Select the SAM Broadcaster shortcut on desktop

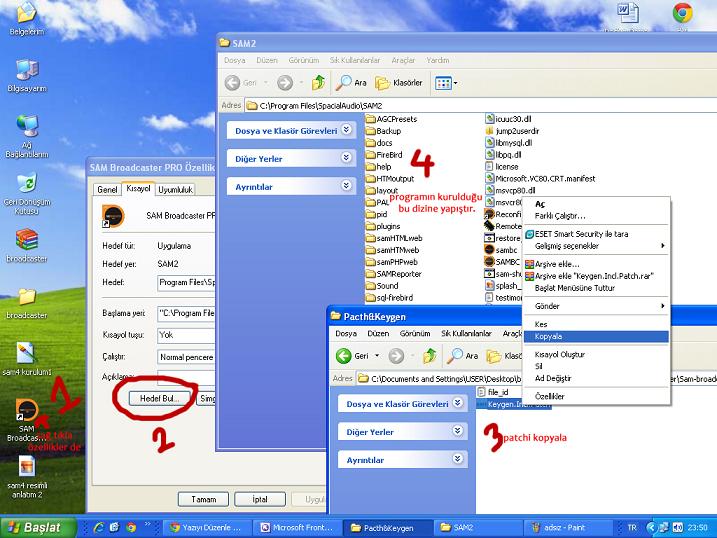(27, 421)
